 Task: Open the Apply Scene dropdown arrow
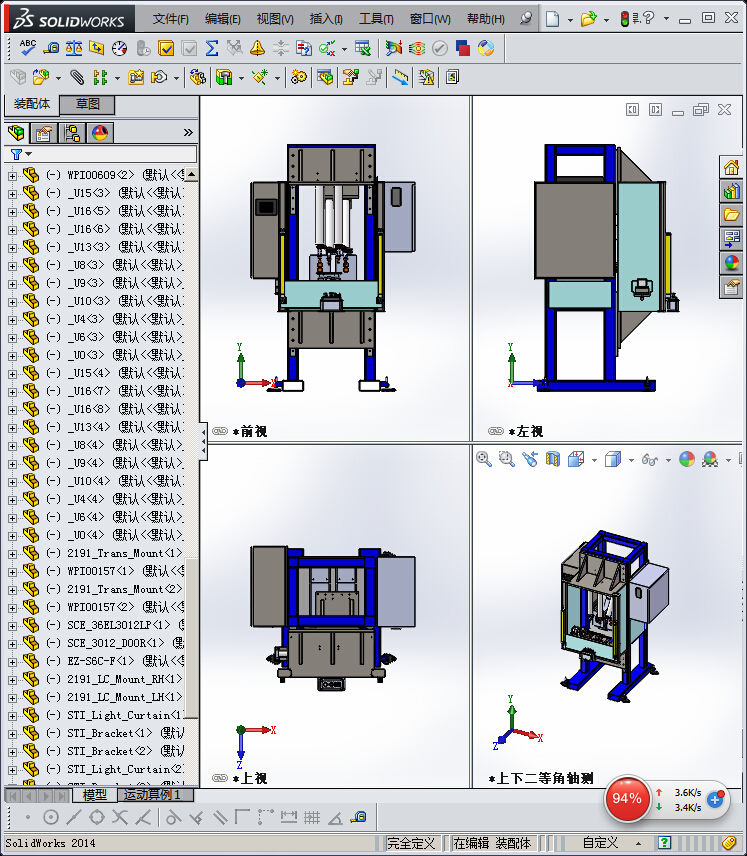point(728,460)
